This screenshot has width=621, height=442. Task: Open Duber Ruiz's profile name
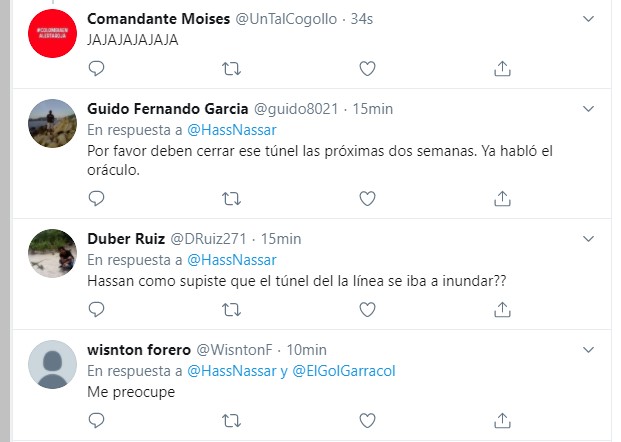(x=120, y=239)
